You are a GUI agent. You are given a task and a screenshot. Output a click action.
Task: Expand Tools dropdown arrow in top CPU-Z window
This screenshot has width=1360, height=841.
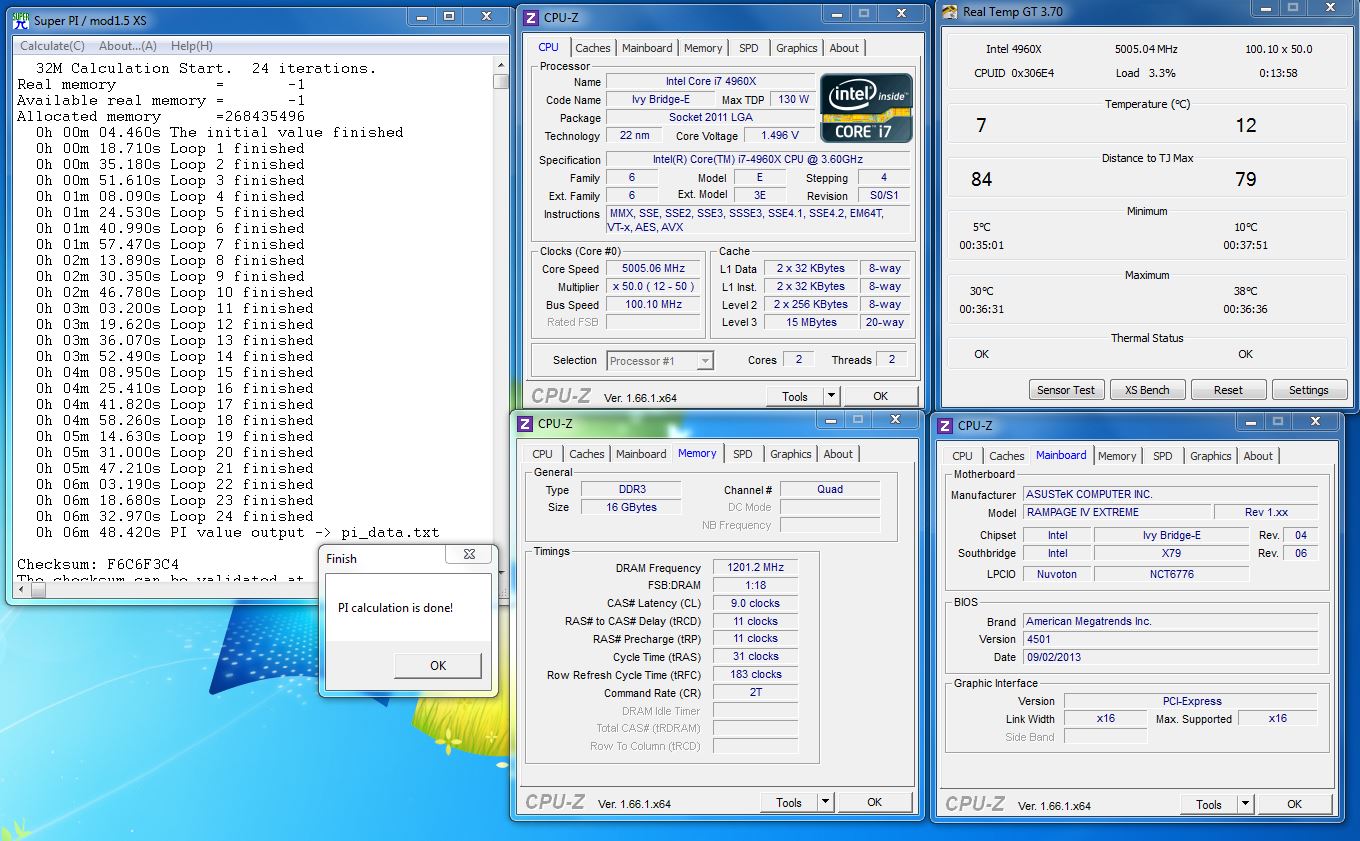(831, 396)
